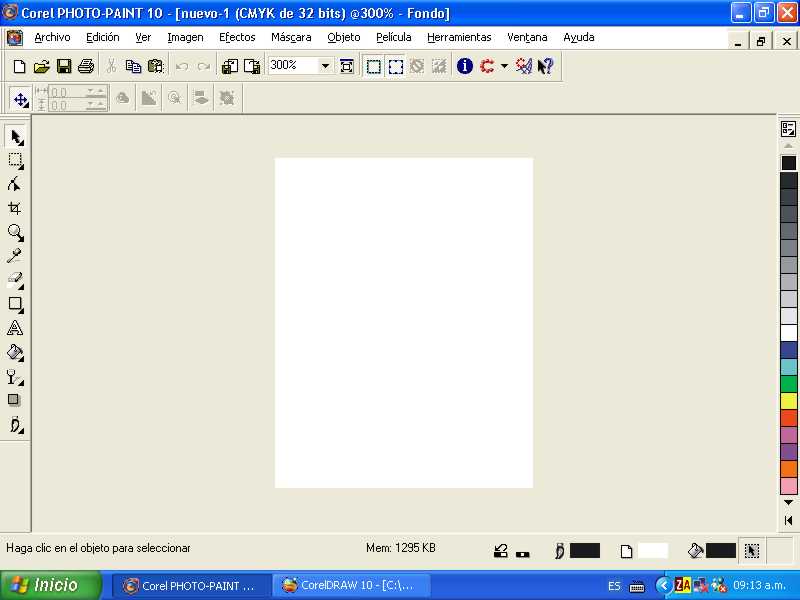
Task: Expand palette with the end arrow button
Action: (788, 520)
